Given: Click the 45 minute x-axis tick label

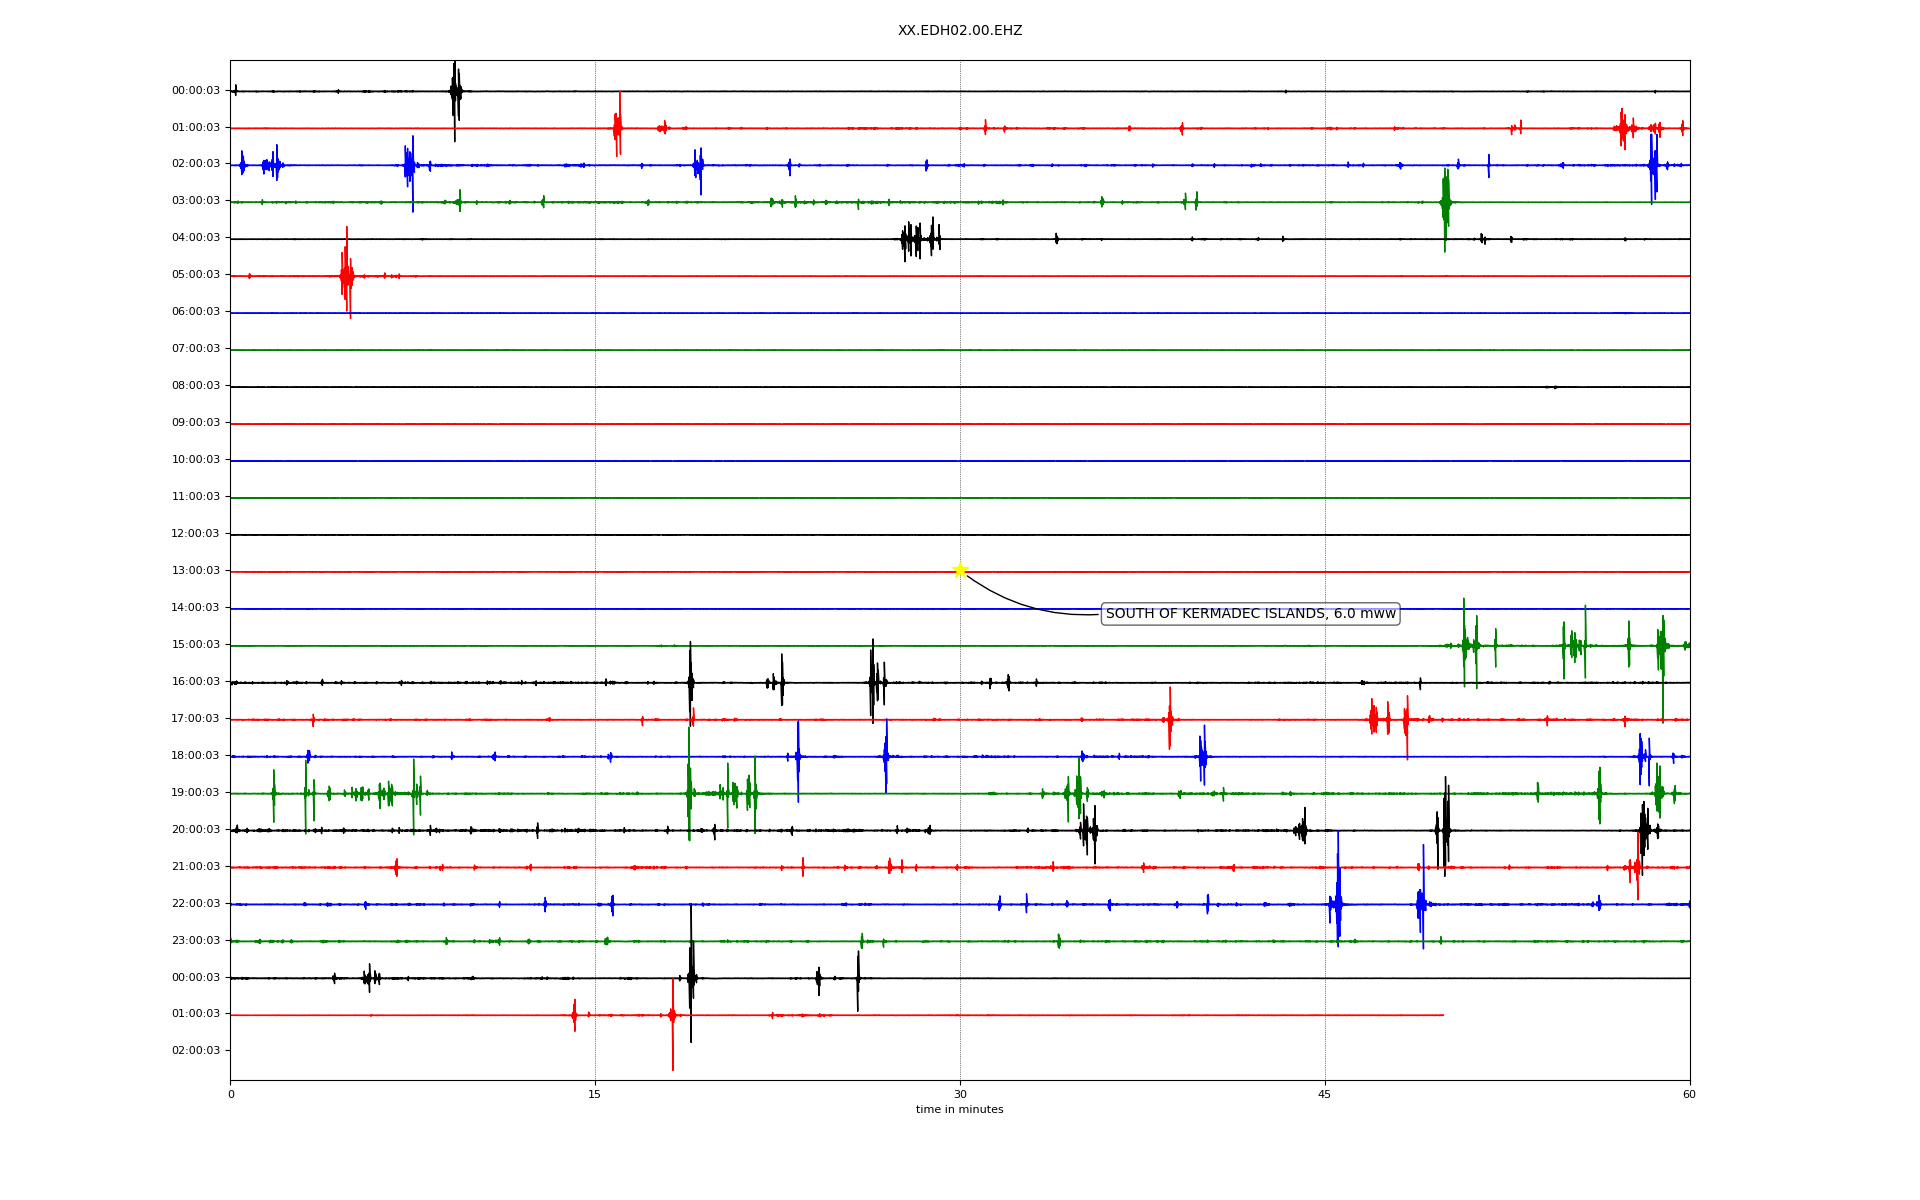Looking at the screenshot, I should pos(1325,1095).
